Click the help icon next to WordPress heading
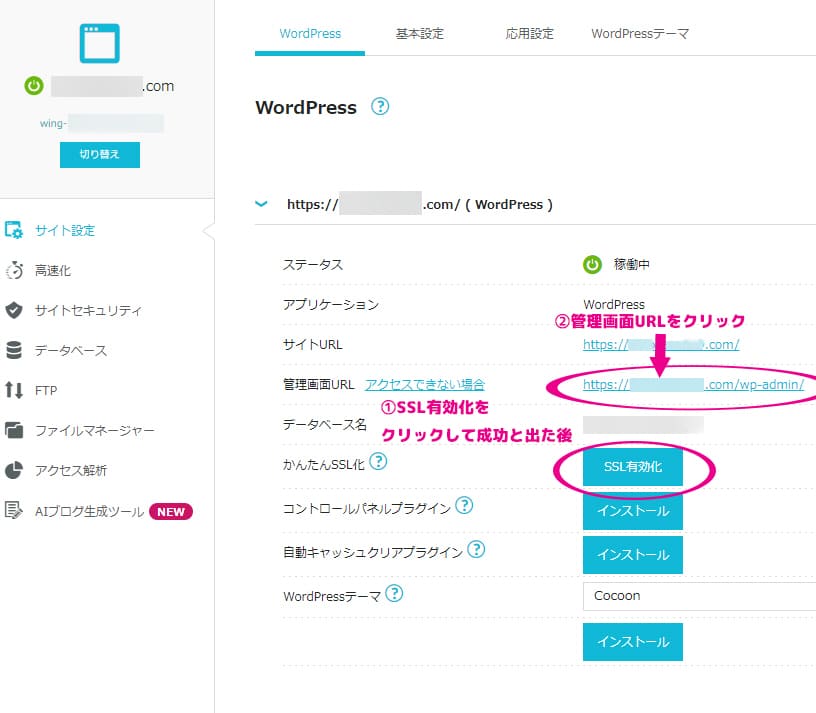 [x=380, y=107]
